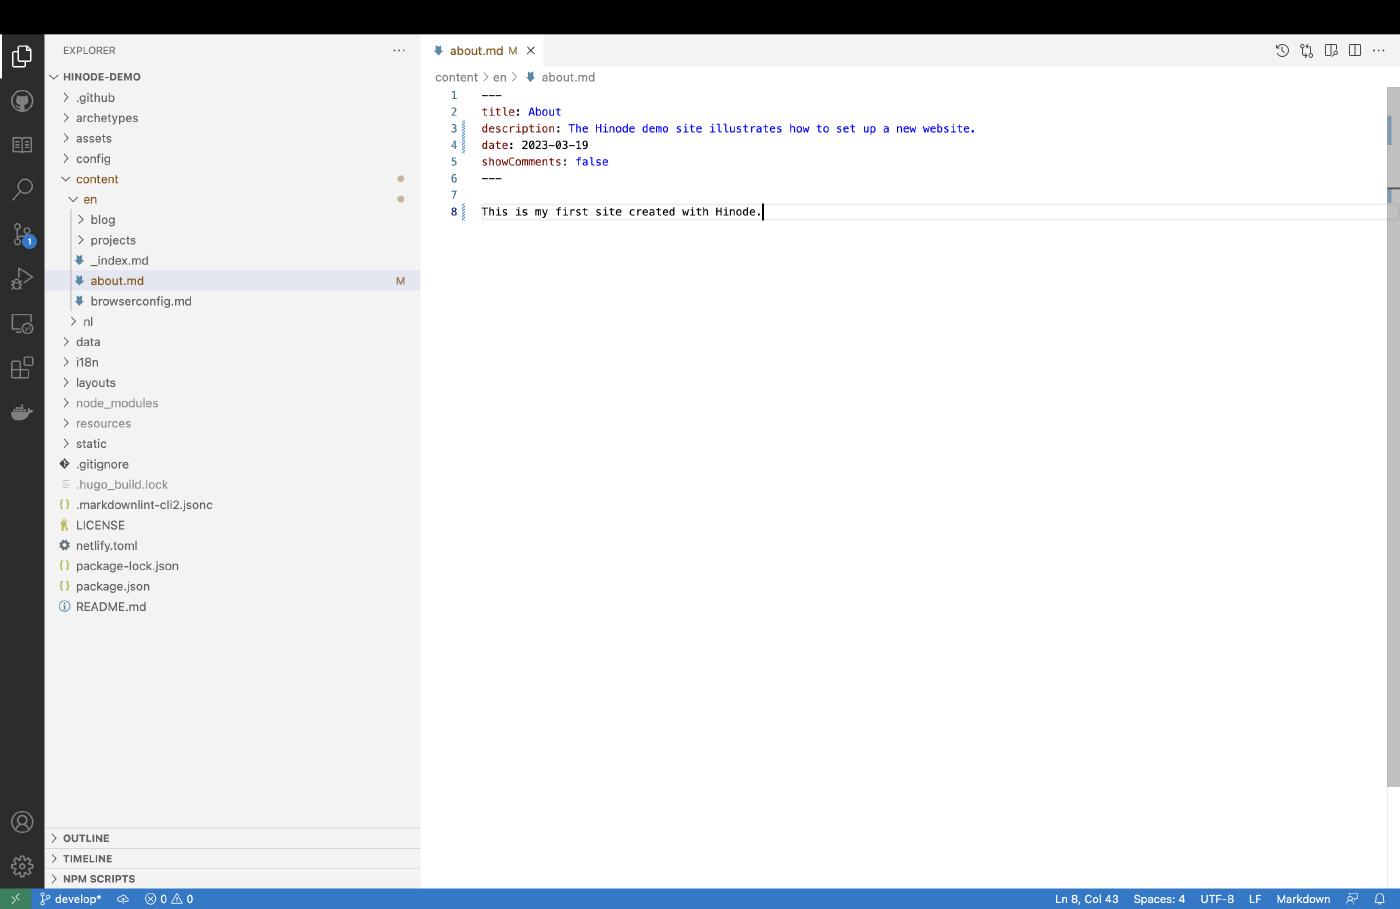Expand the i18n folder
The width and height of the screenshot is (1400, 909).
[x=232, y=362]
